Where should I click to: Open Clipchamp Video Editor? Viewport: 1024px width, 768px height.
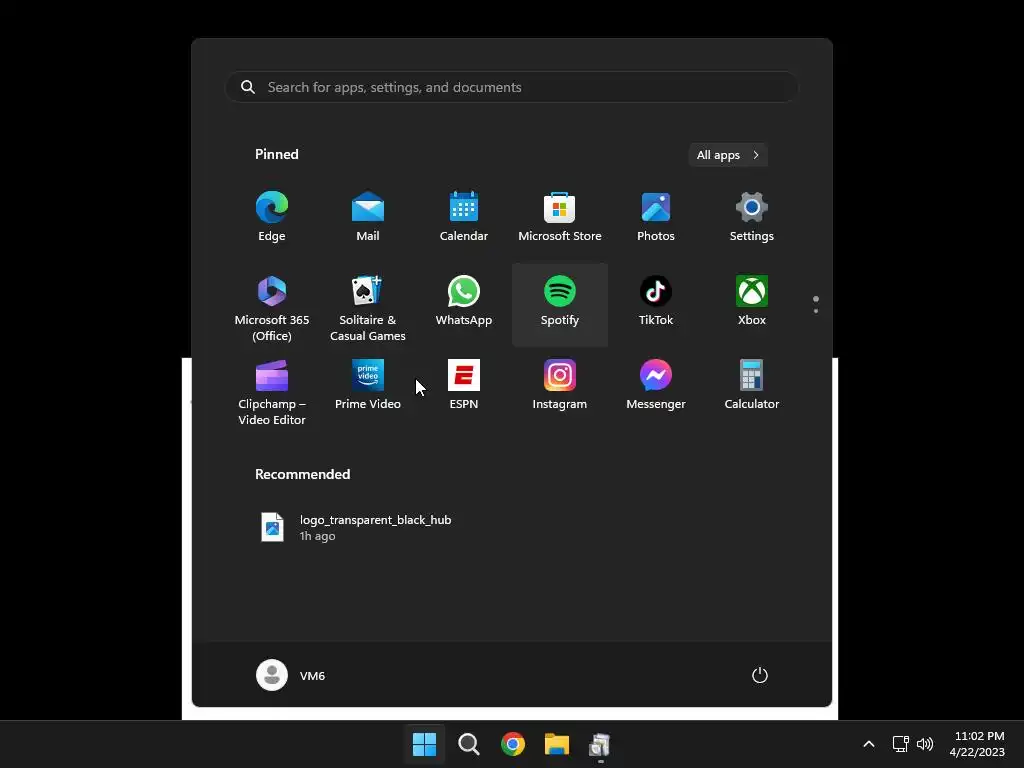click(272, 389)
